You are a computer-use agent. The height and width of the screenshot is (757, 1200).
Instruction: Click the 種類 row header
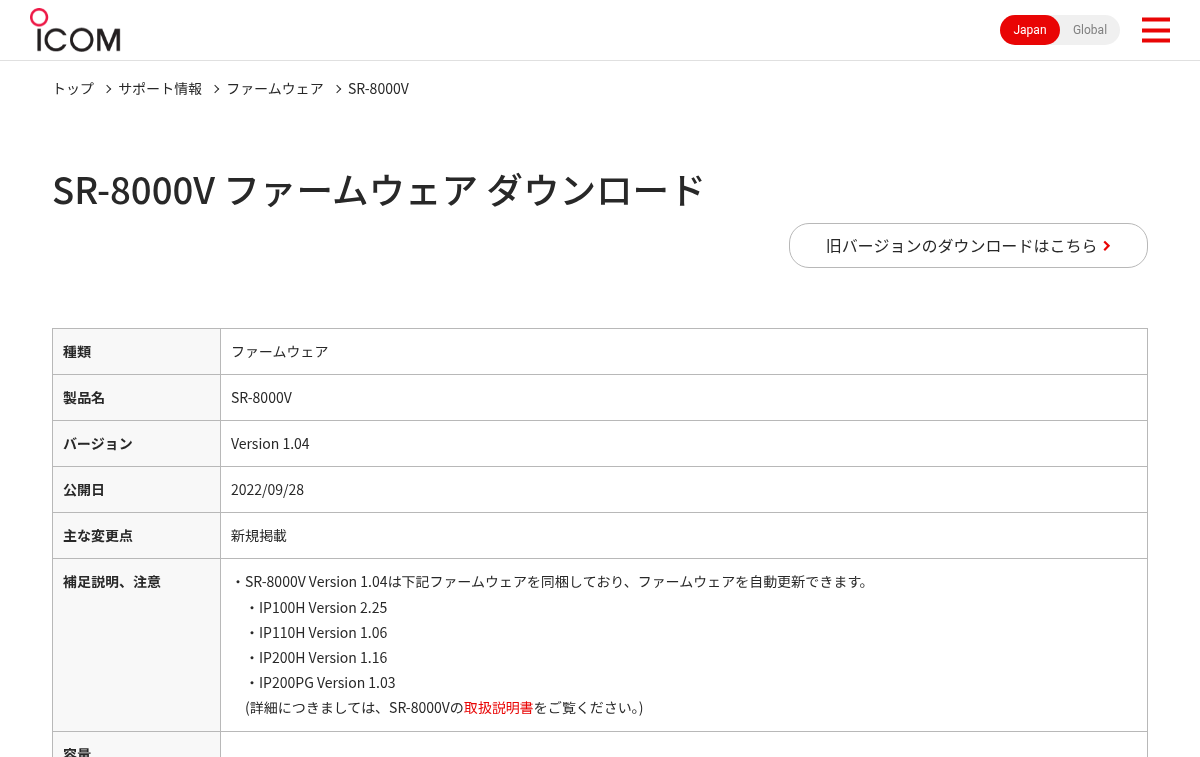click(x=136, y=351)
